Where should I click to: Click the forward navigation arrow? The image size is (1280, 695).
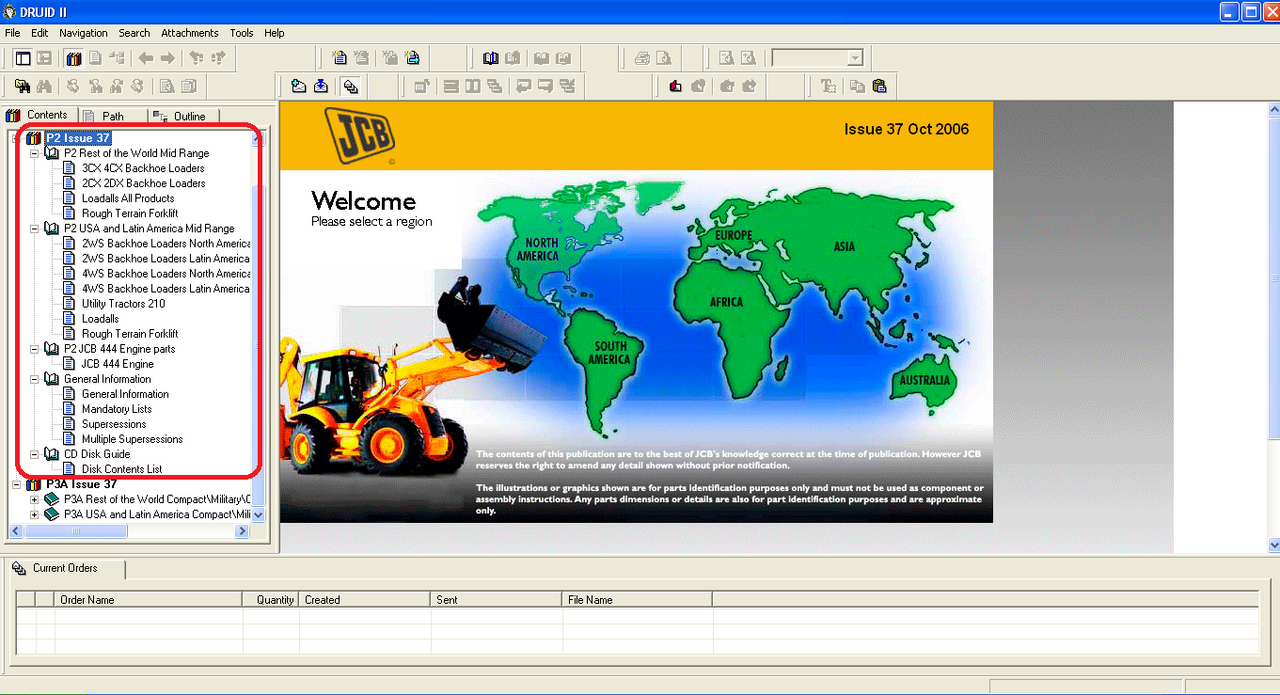(168, 59)
